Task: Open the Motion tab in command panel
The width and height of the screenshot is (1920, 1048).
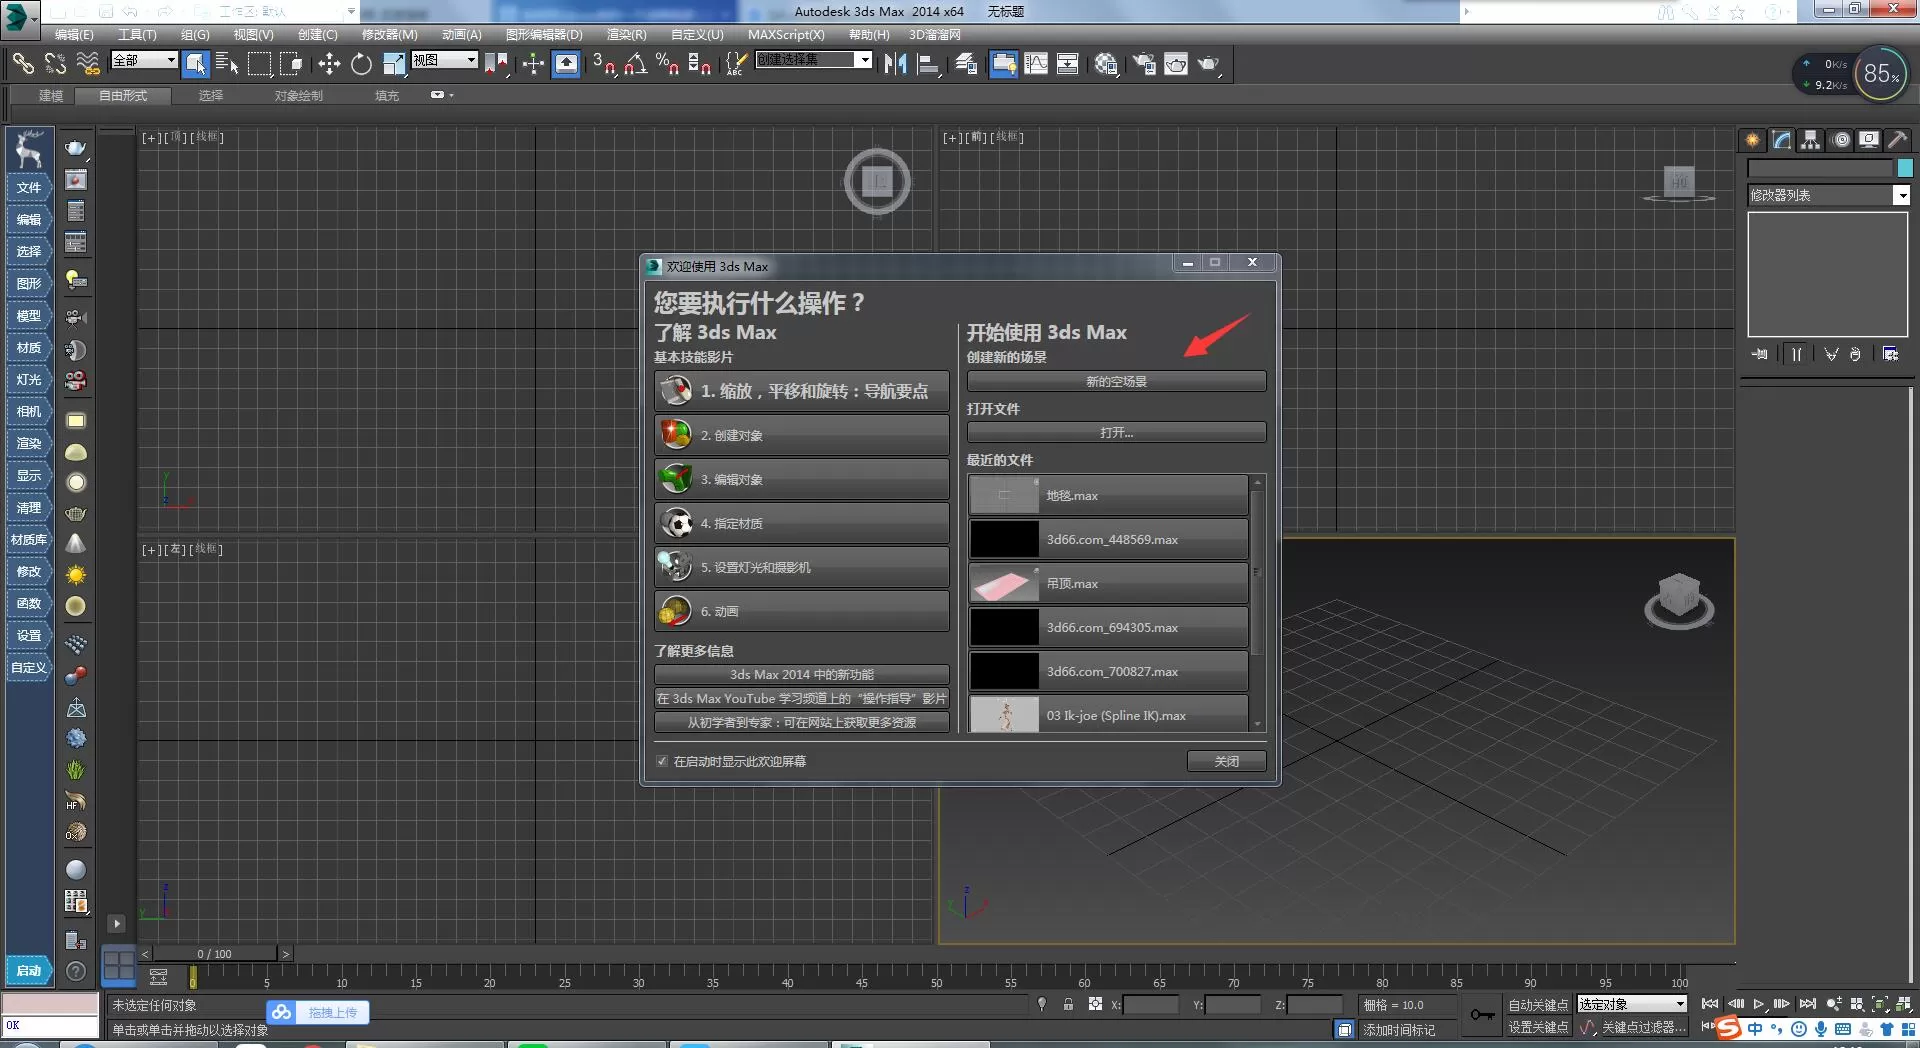Action: 1841,140
